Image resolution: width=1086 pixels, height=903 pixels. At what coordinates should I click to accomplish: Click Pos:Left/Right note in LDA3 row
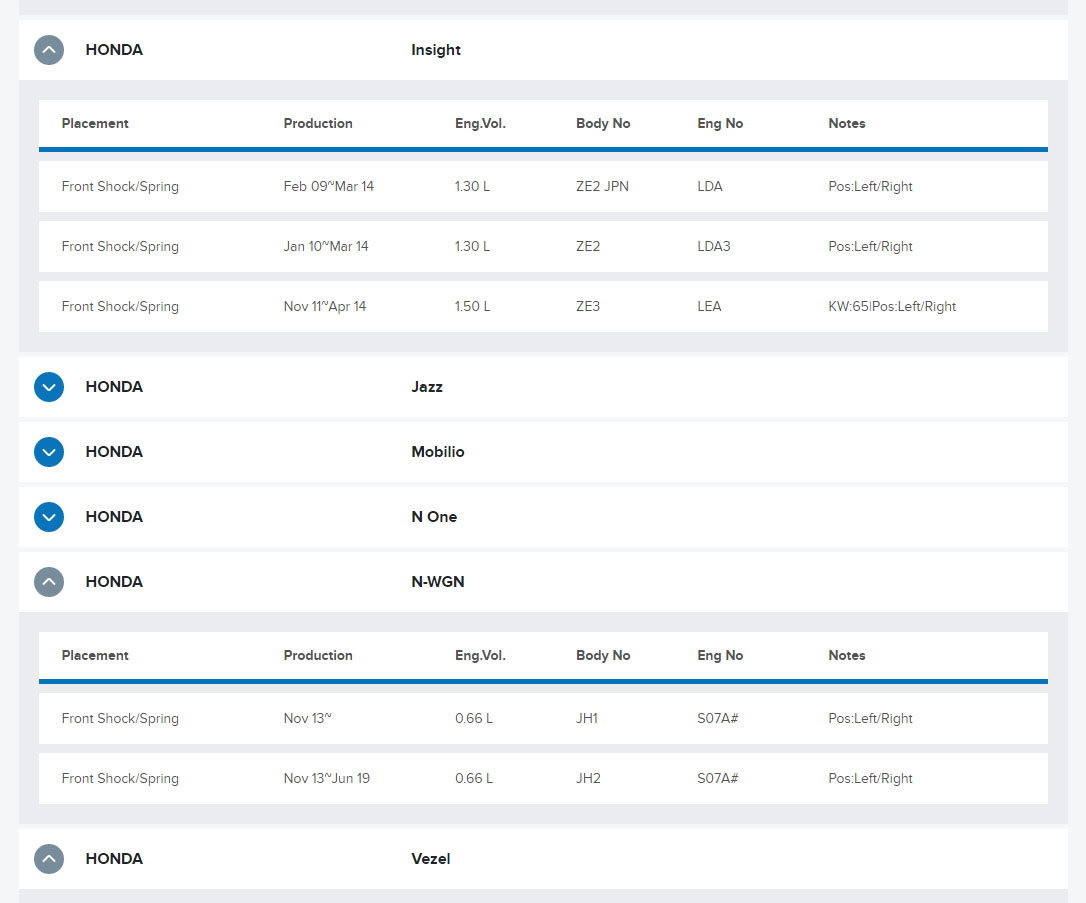[x=870, y=247]
